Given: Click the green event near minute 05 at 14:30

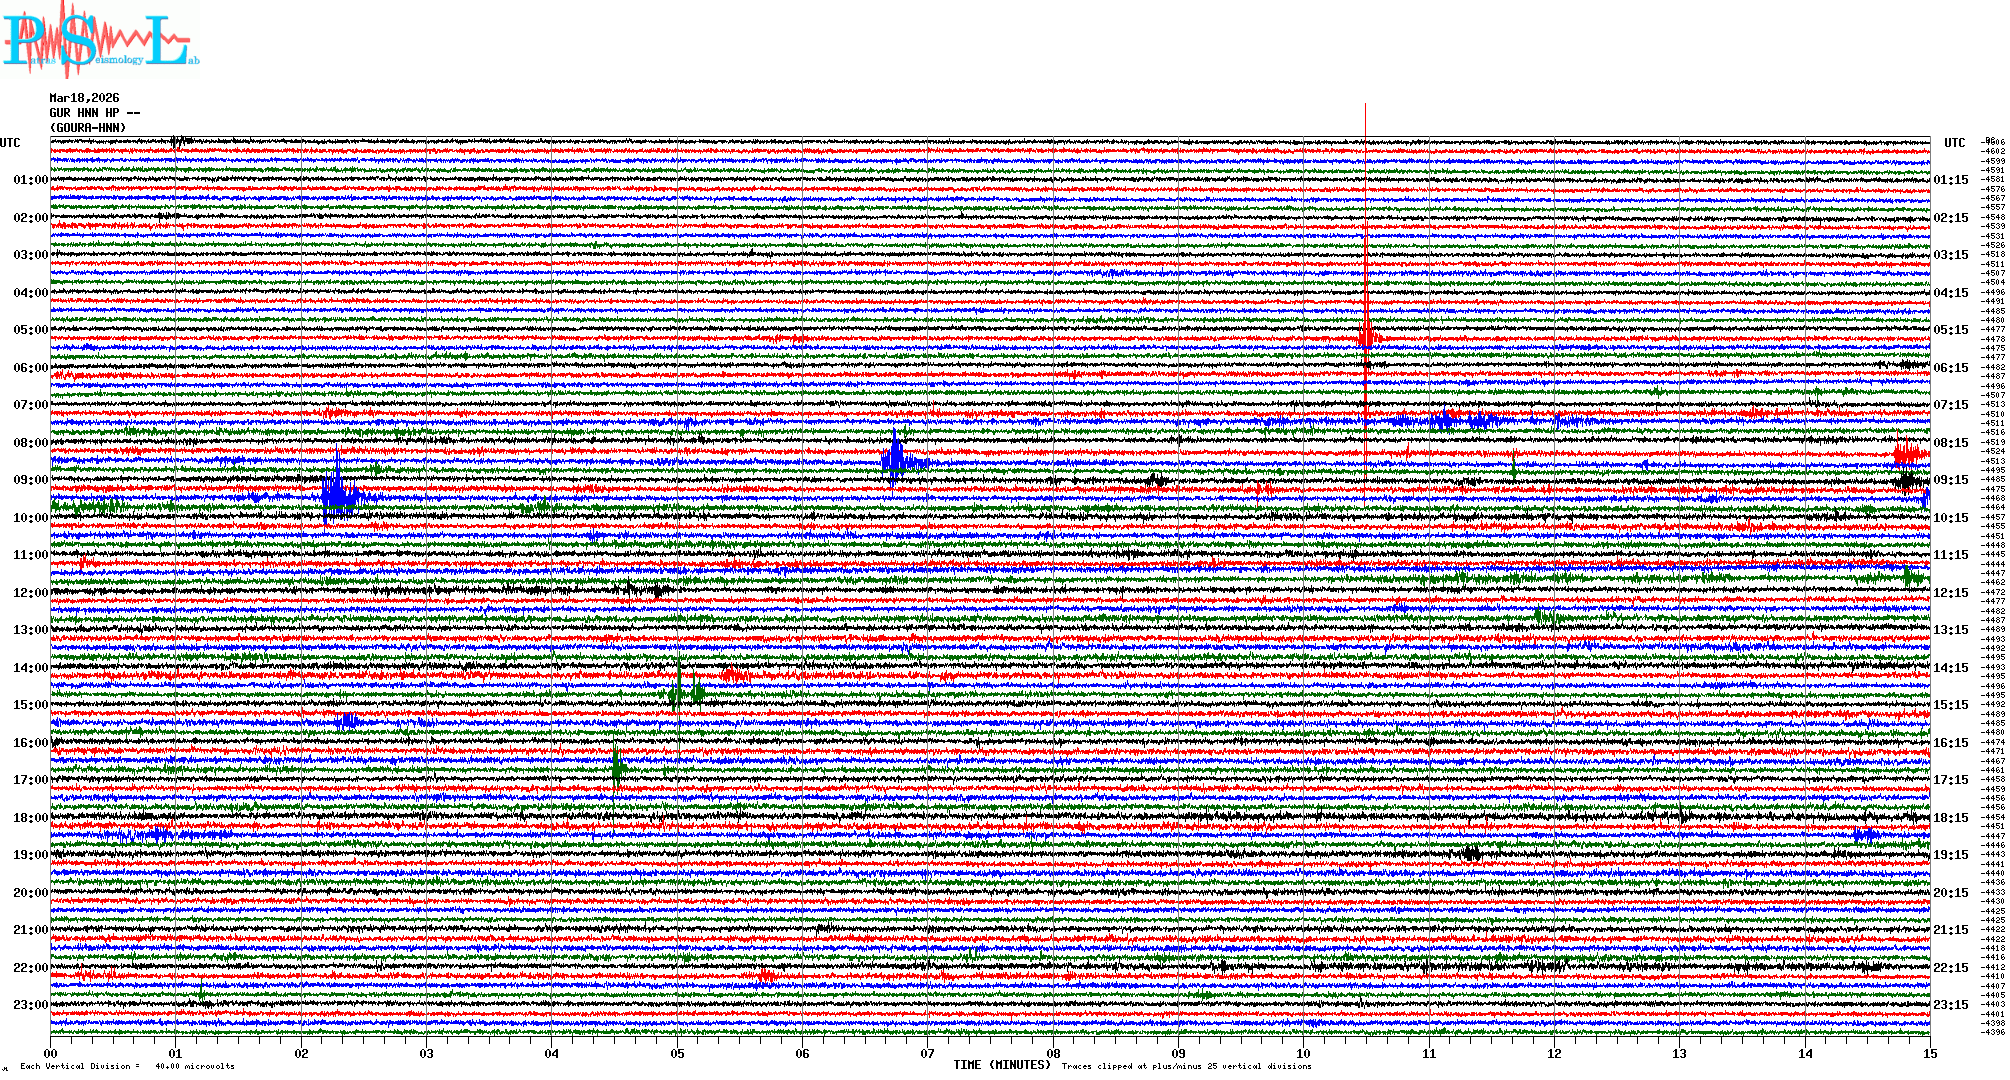Looking at the screenshot, I should [683, 691].
